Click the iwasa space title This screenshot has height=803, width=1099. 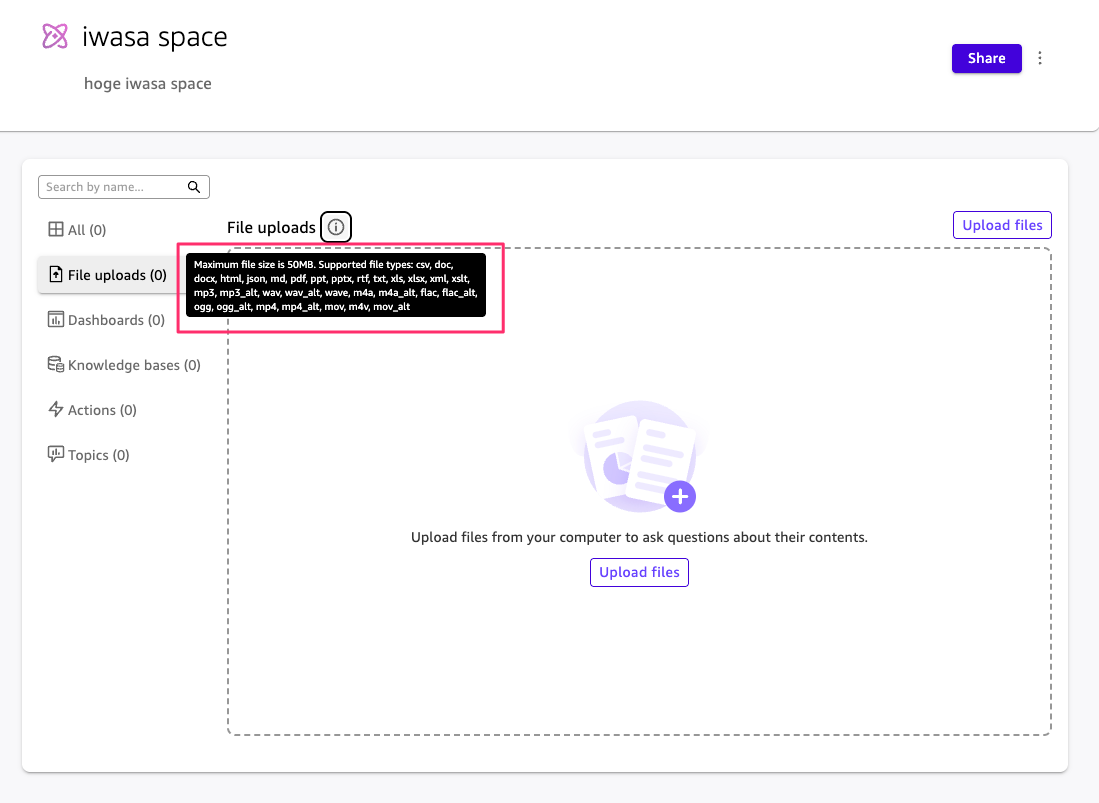[155, 38]
